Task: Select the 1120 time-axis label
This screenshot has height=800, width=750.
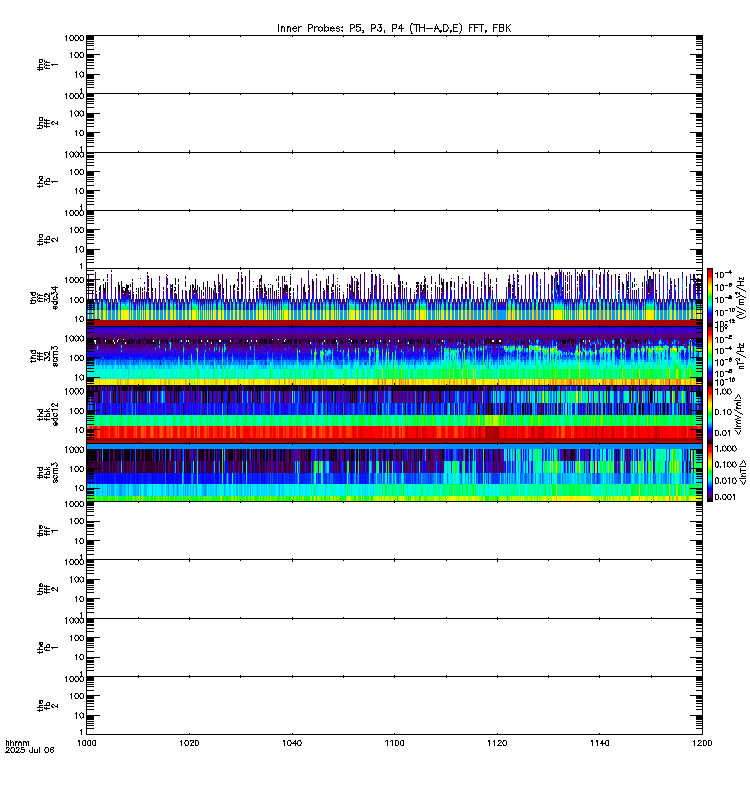Action: tap(497, 743)
